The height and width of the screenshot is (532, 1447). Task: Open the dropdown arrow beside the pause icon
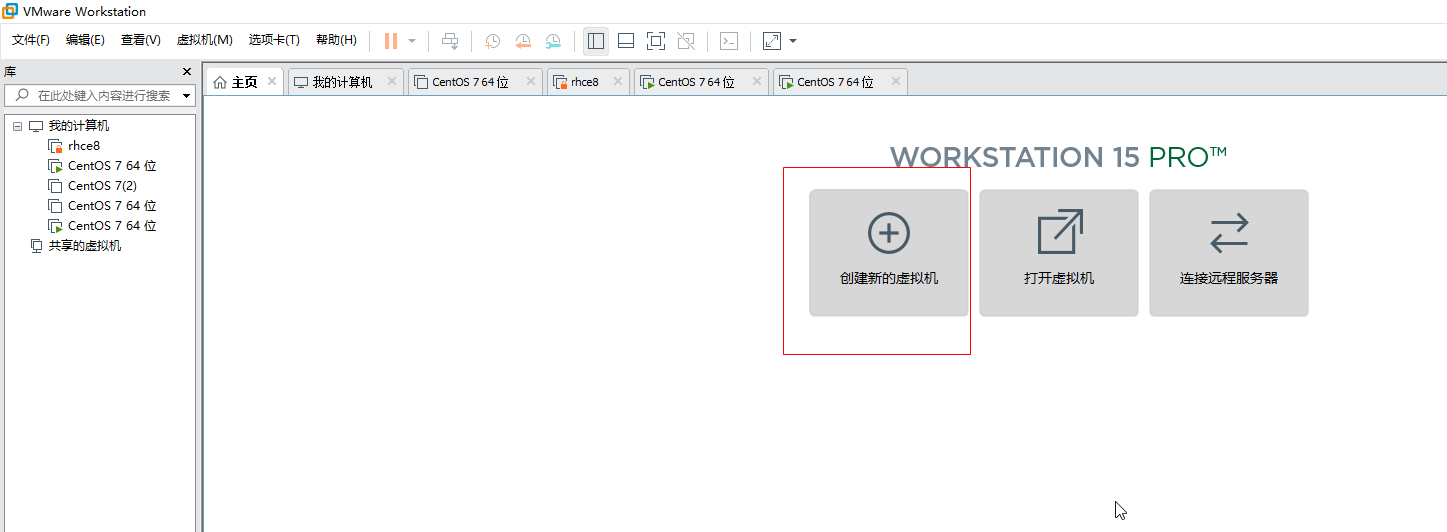coord(412,41)
